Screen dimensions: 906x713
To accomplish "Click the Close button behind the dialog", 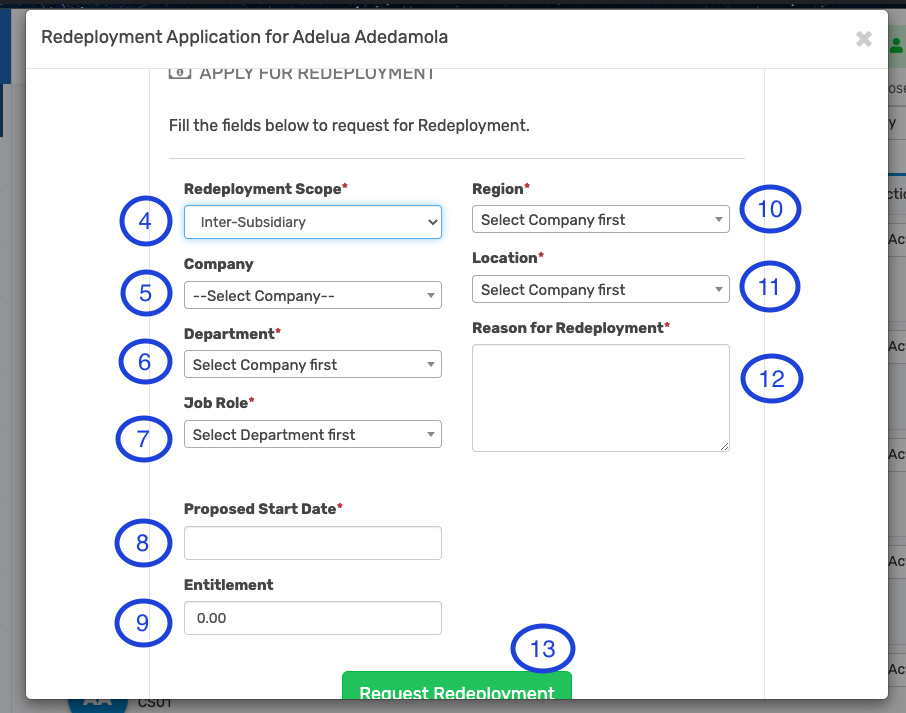I will (x=897, y=87).
